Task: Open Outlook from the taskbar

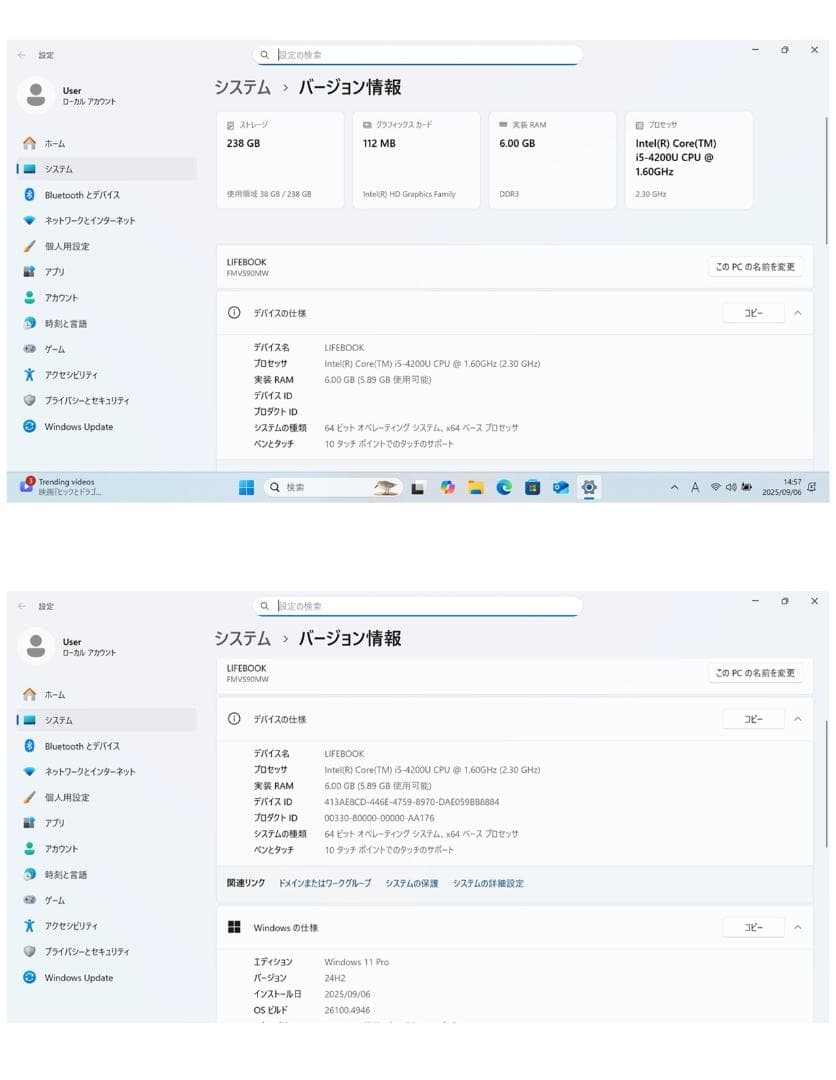Action: coord(561,487)
